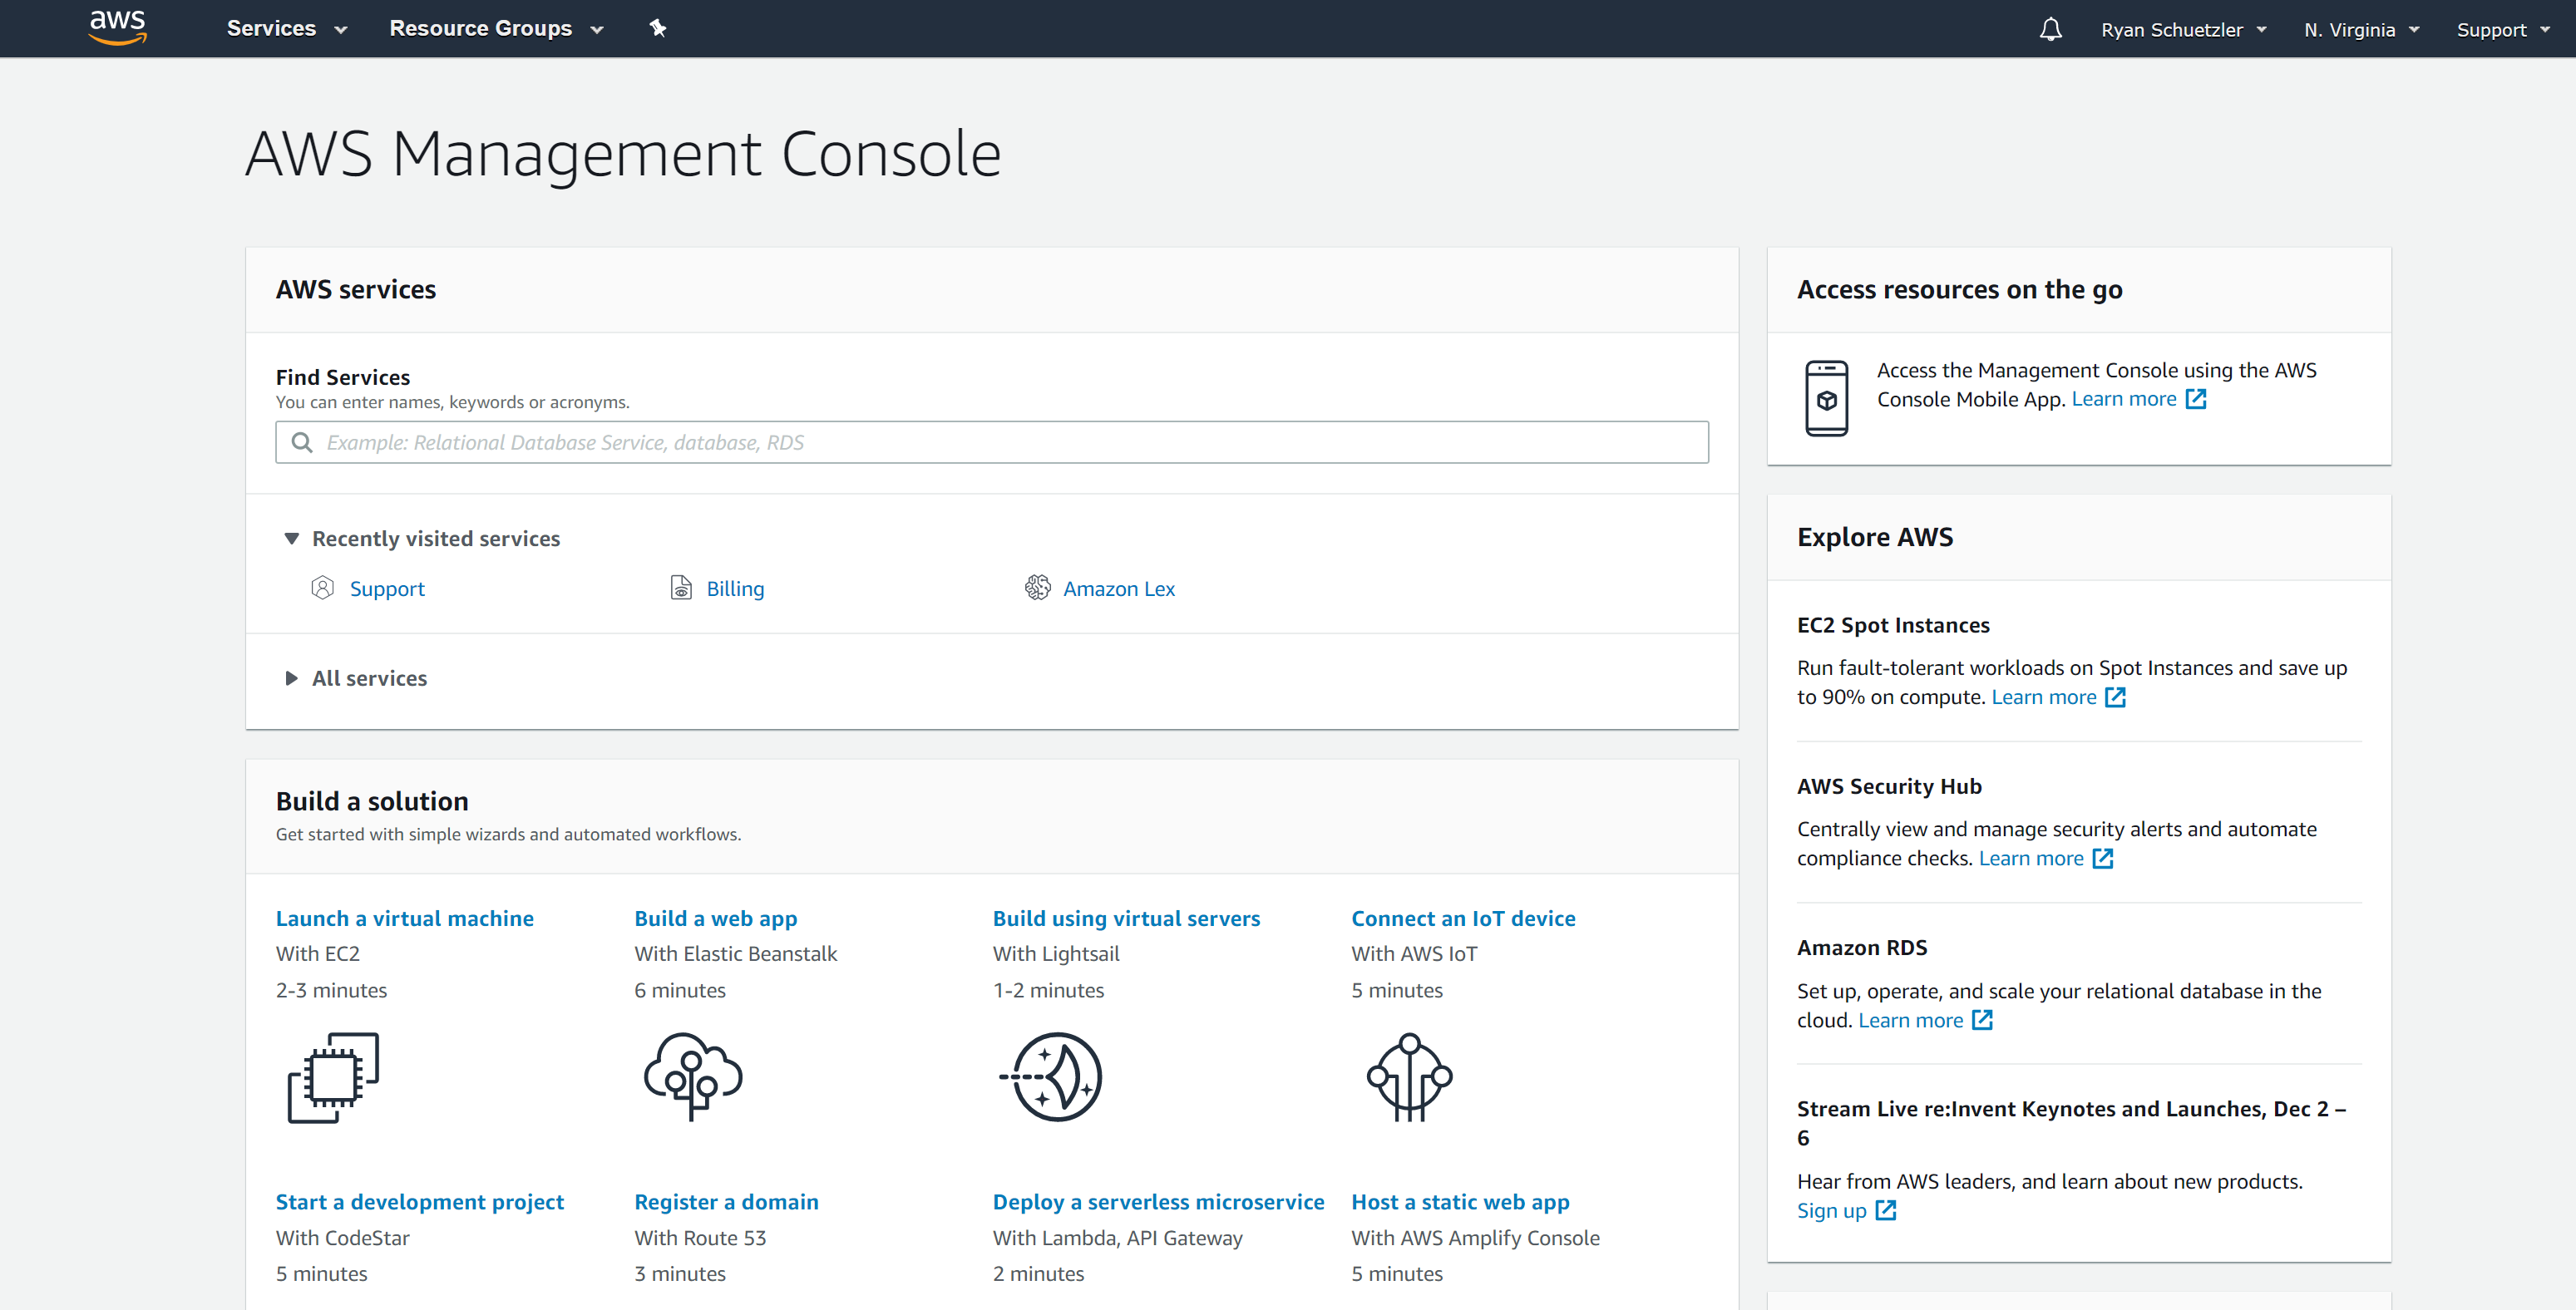This screenshot has width=2576, height=1310.
Task: Click the pin shortcuts icon in navbar
Action: pos(657,28)
